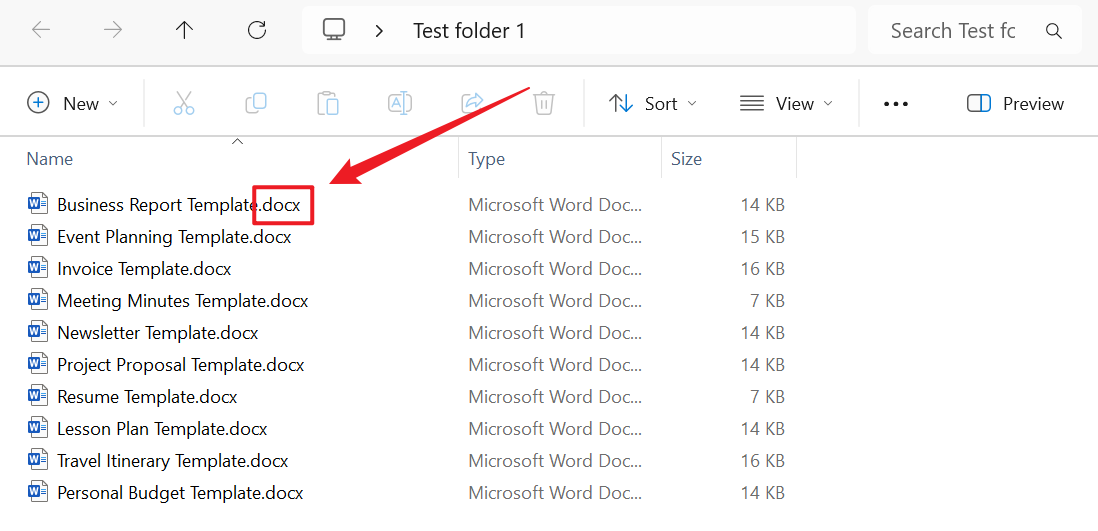Expand the Sort options menu

(653, 104)
